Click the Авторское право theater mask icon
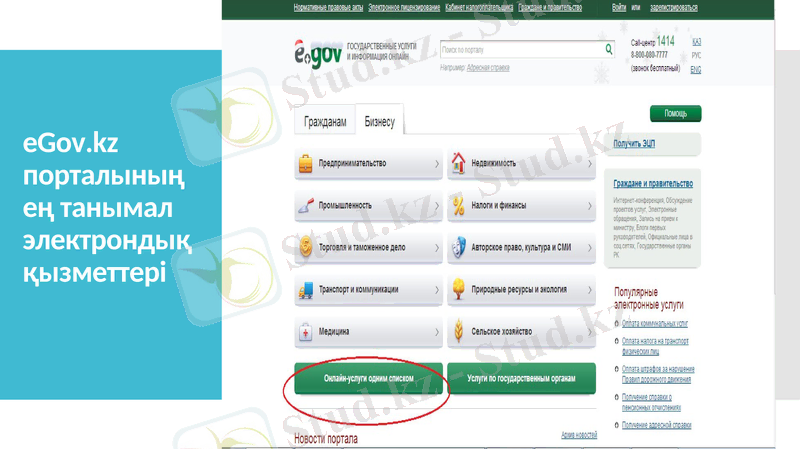The width and height of the screenshot is (800, 449). [458, 247]
